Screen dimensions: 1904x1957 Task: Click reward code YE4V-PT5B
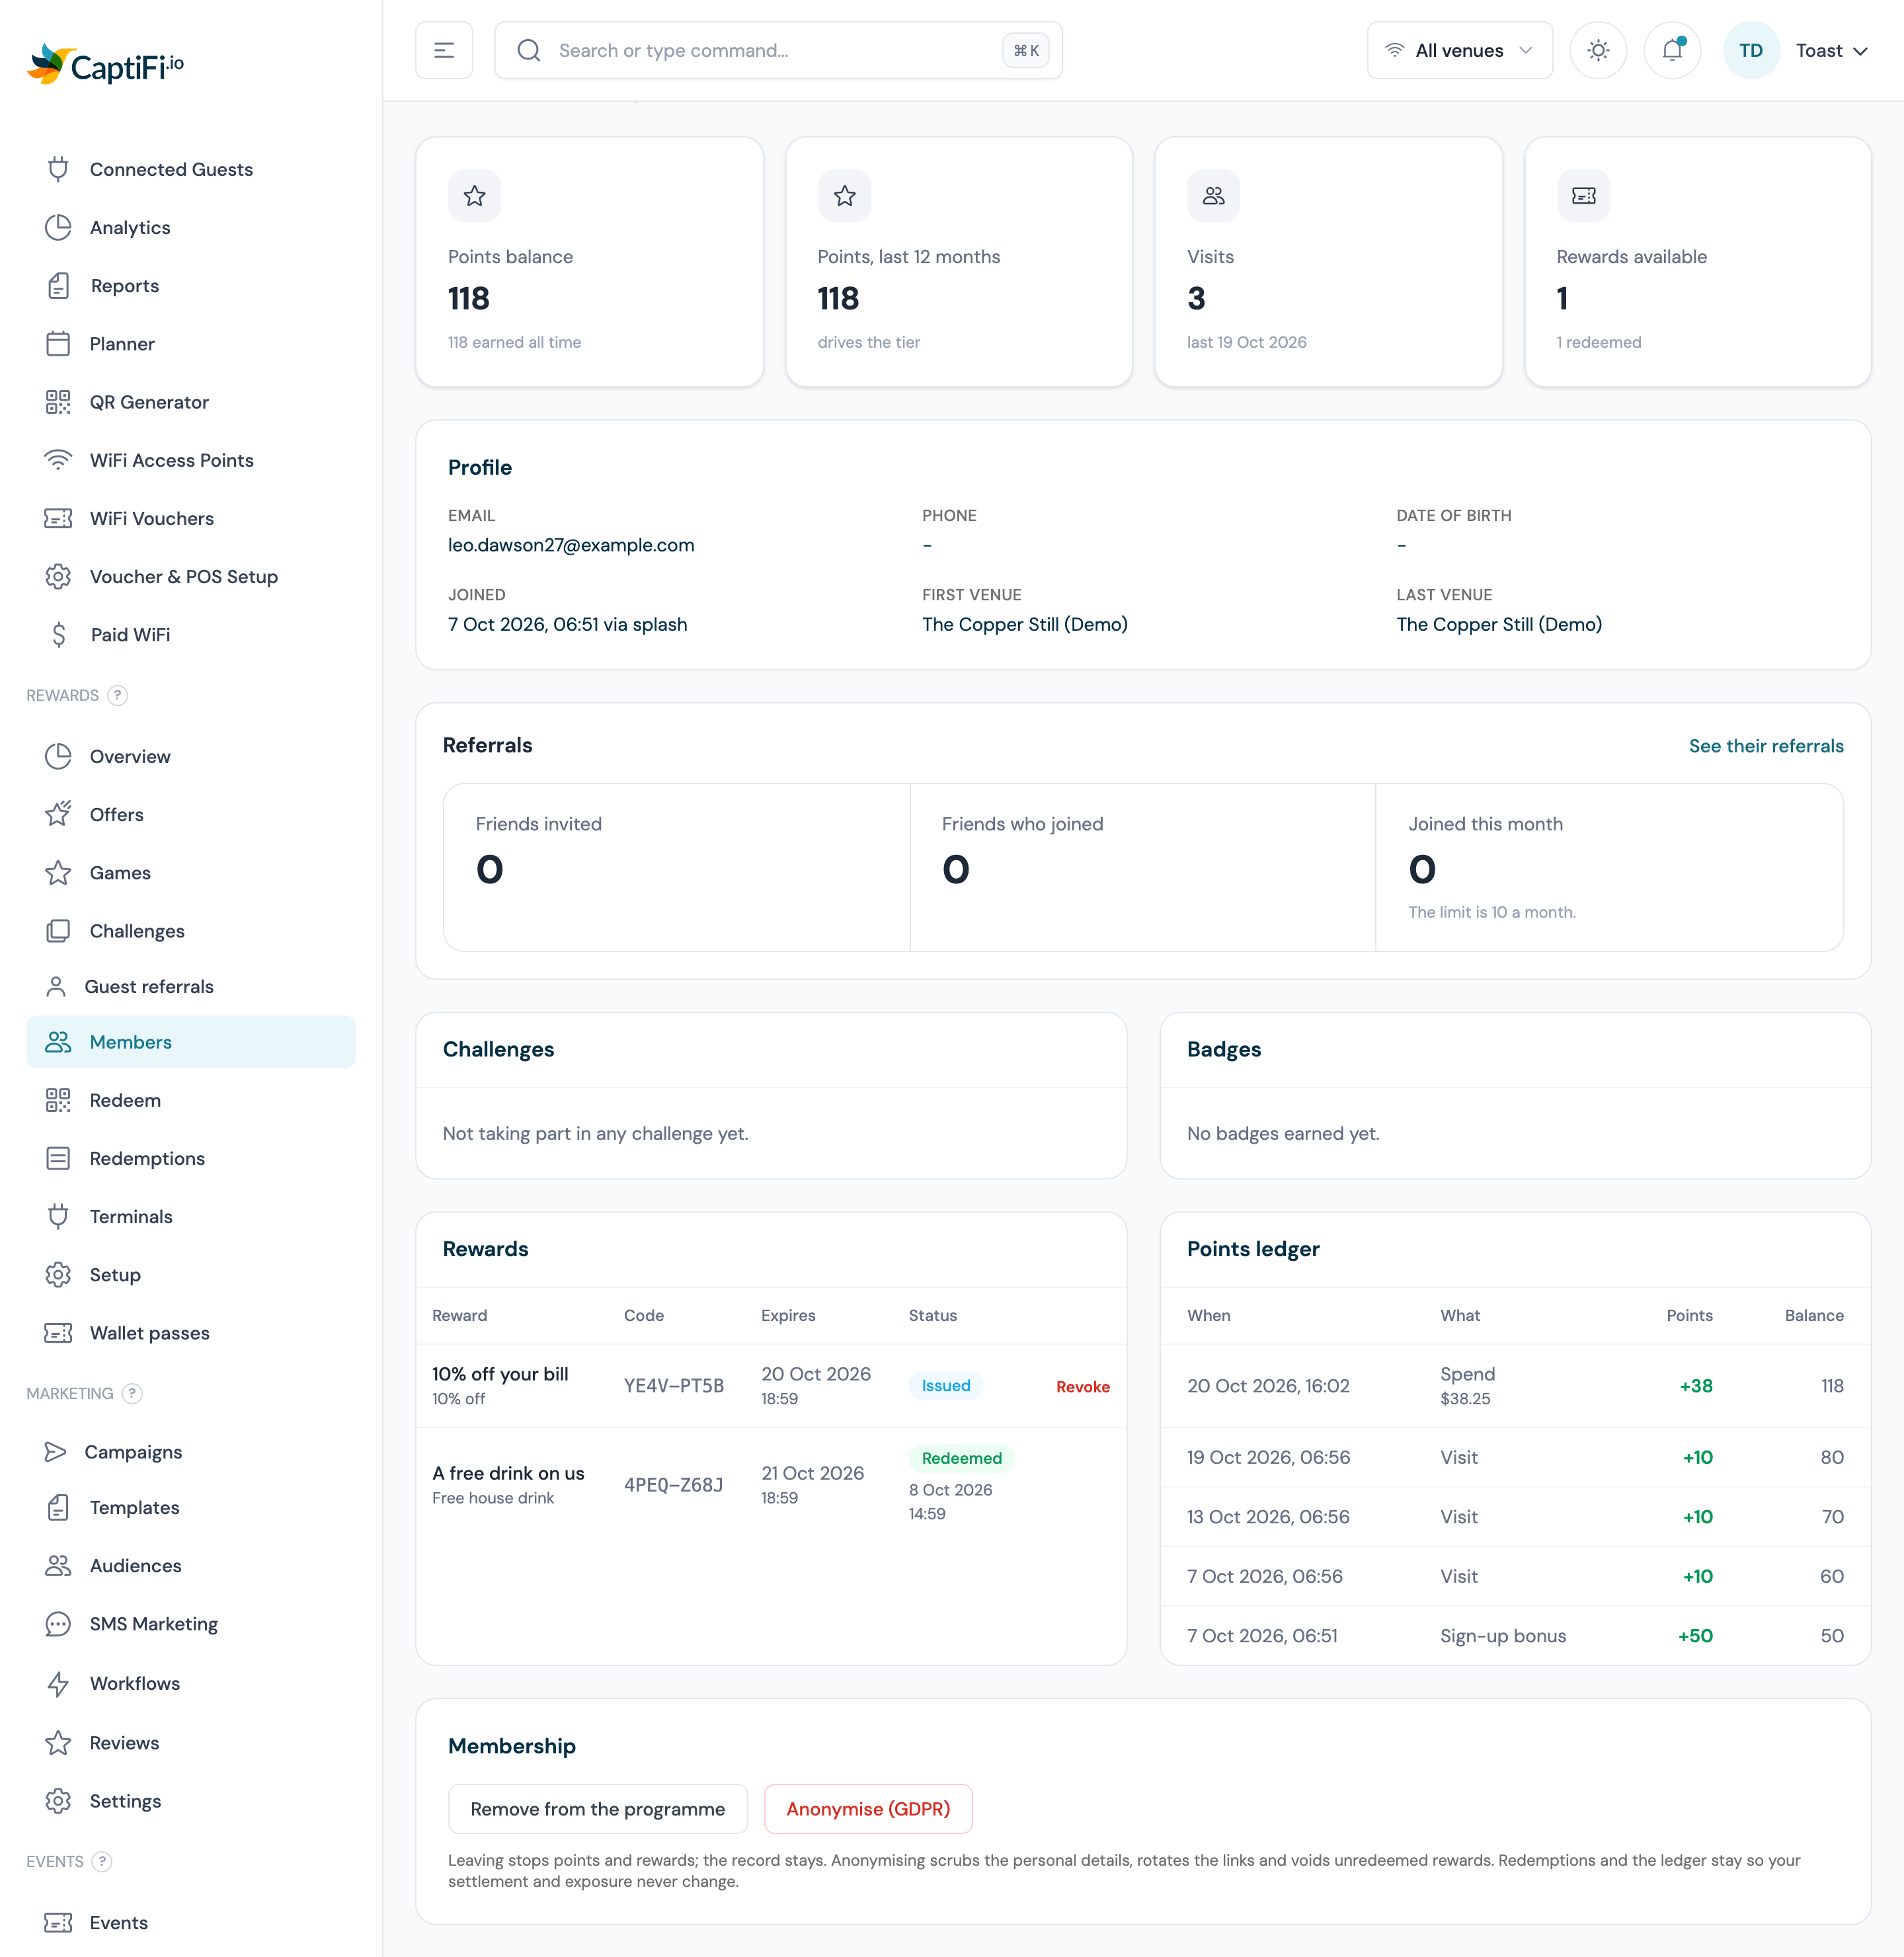pos(673,1386)
